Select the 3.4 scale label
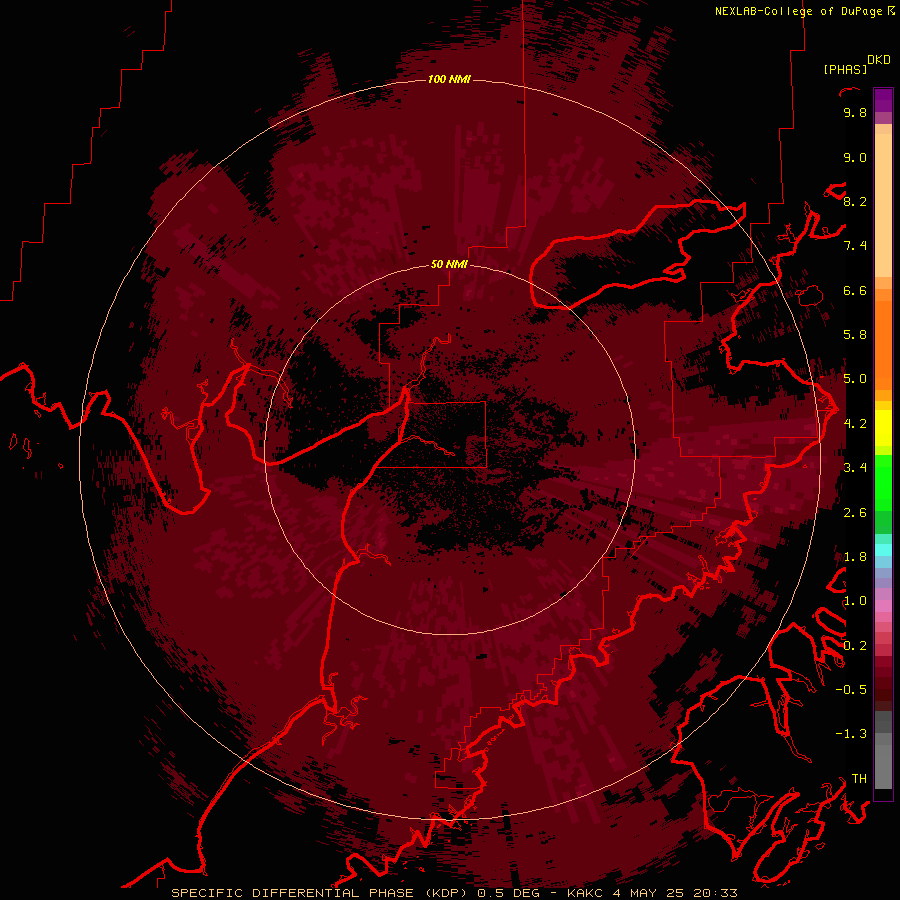This screenshot has width=900, height=900. pyautogui.click(x=855, y=468)
